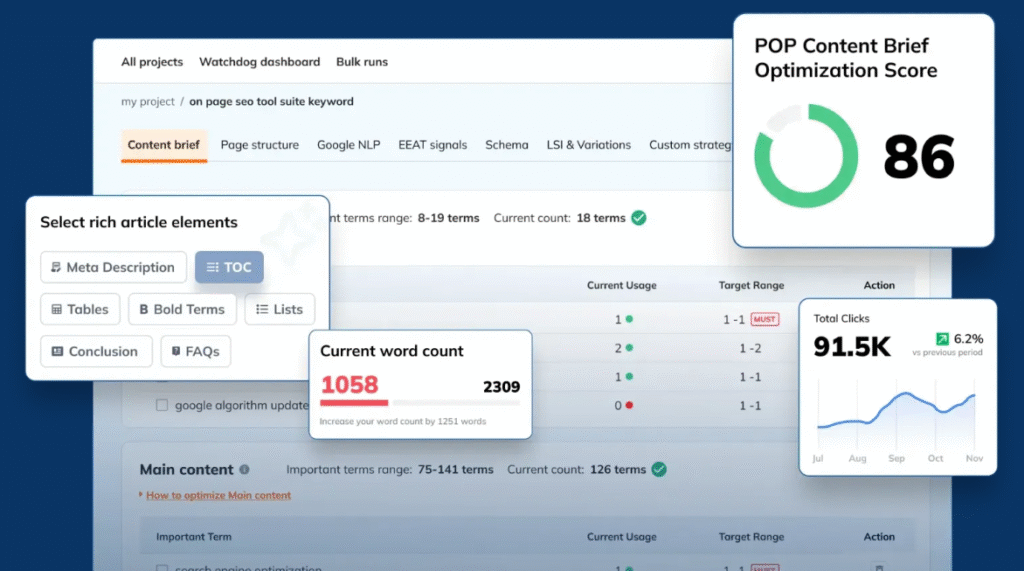Image resolution: width=1024 pixels, height=571 pixels.
Task: Click the my project breadcrumb link
Action: (147, 102)
